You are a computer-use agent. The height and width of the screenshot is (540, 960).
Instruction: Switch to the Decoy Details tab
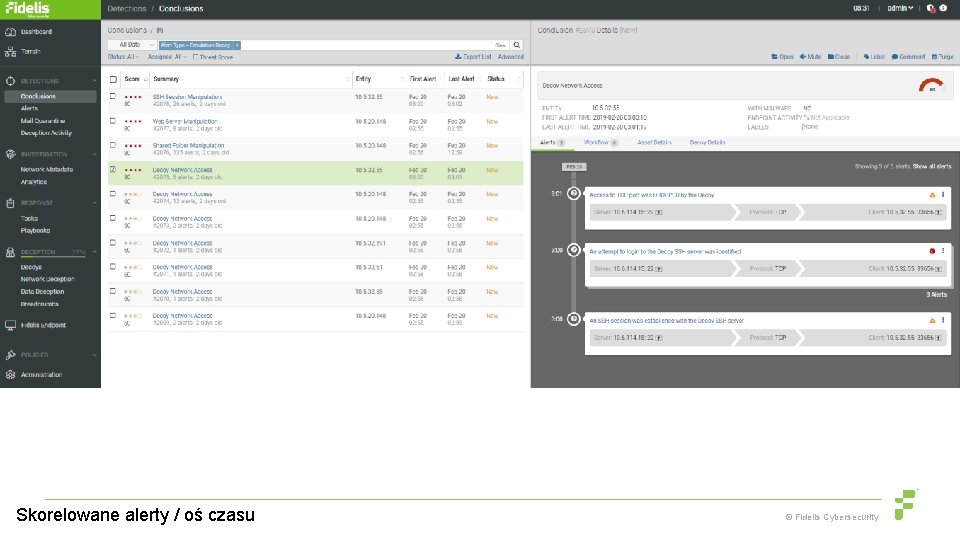coord(707,143)
